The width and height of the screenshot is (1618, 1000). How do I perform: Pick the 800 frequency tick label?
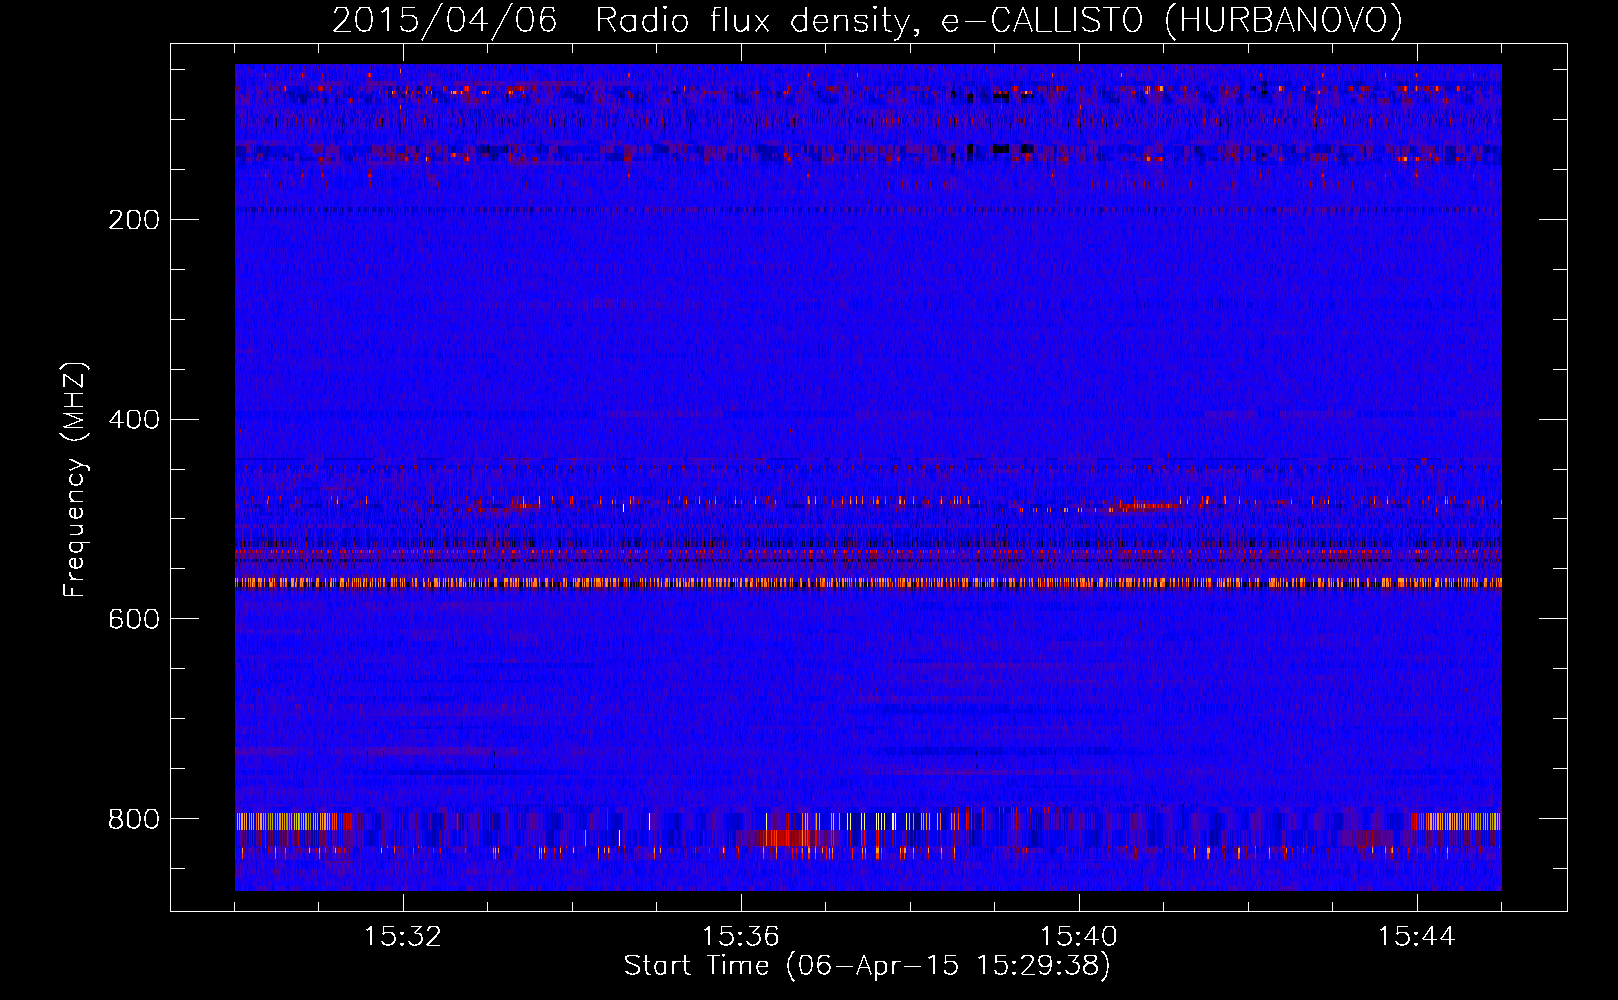click(x=134, y=820)
